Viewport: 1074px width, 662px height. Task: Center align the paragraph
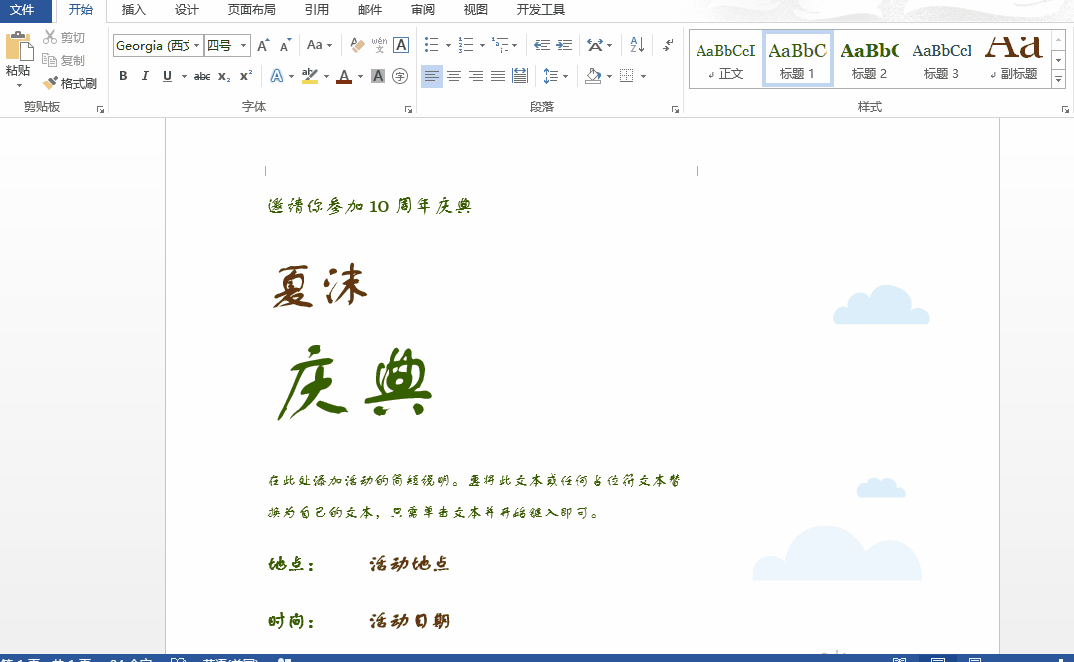(454, 76)
